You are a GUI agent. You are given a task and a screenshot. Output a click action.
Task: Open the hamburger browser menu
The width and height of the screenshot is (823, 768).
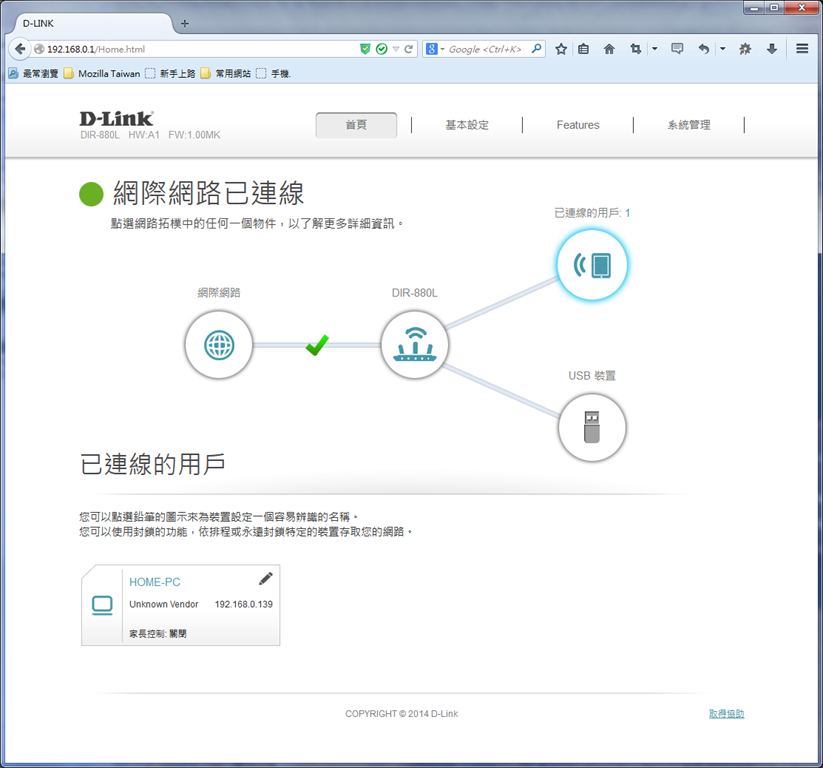[x=802, y=49]
